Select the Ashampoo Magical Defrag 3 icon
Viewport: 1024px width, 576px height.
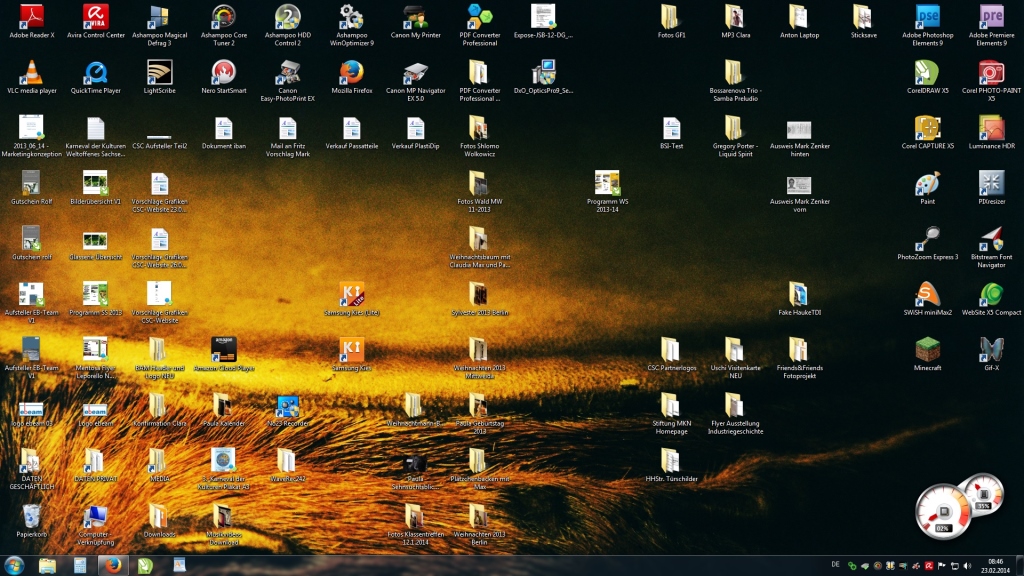[x=159, y=16]
